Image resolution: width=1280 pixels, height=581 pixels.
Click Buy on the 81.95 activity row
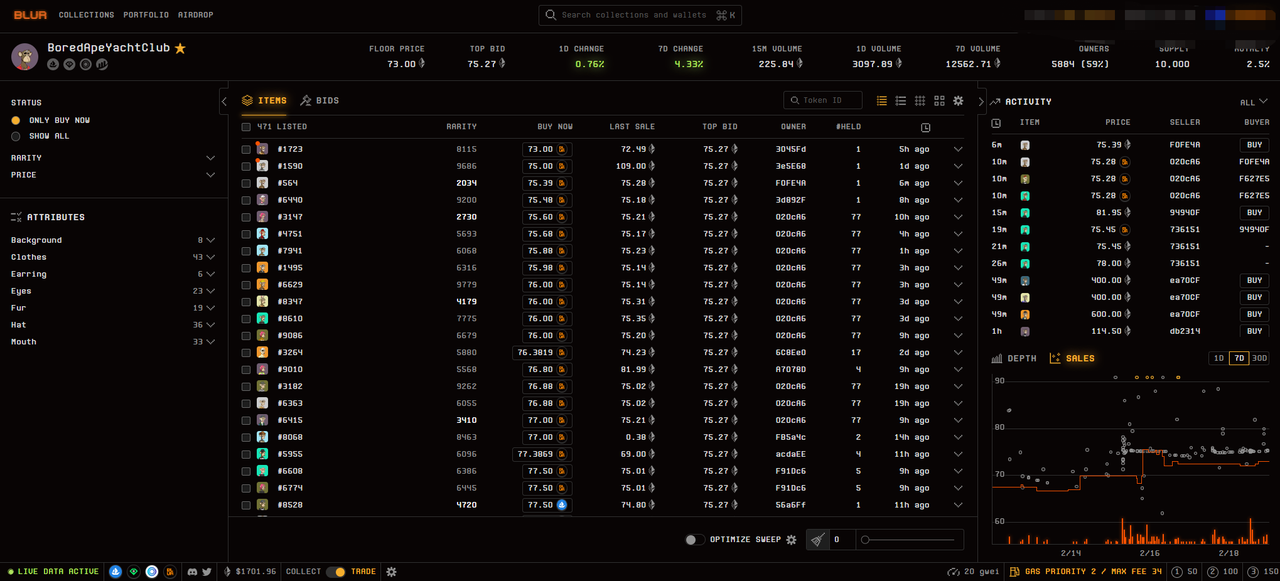tap(1253, 213)
